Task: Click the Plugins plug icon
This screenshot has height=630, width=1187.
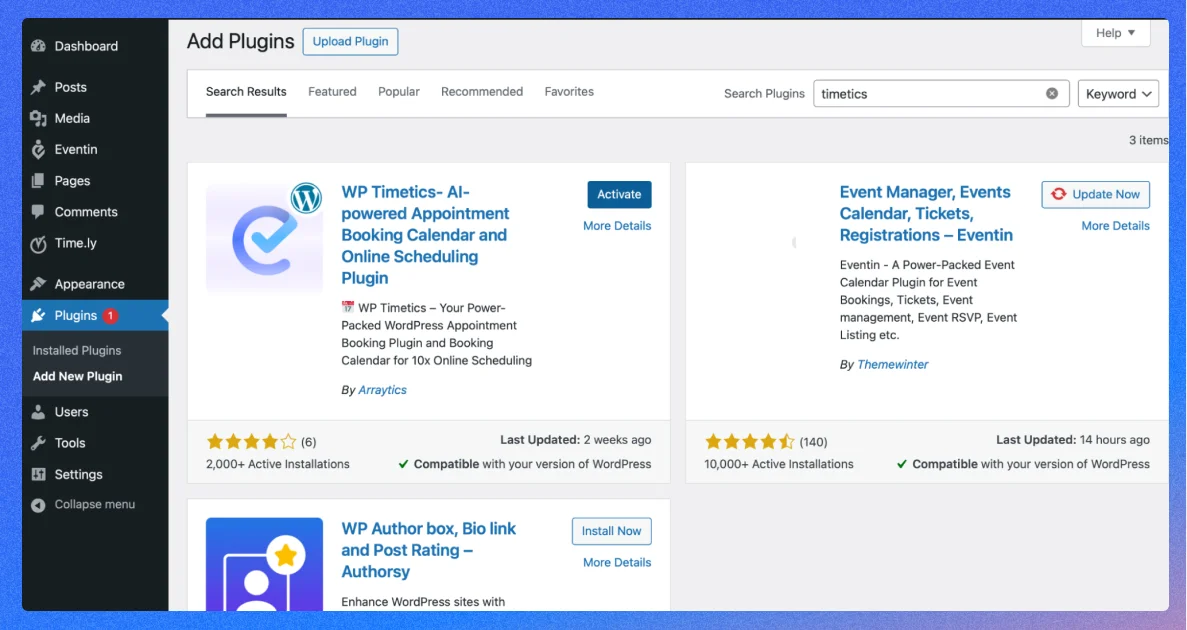Action: click(39, 316)
